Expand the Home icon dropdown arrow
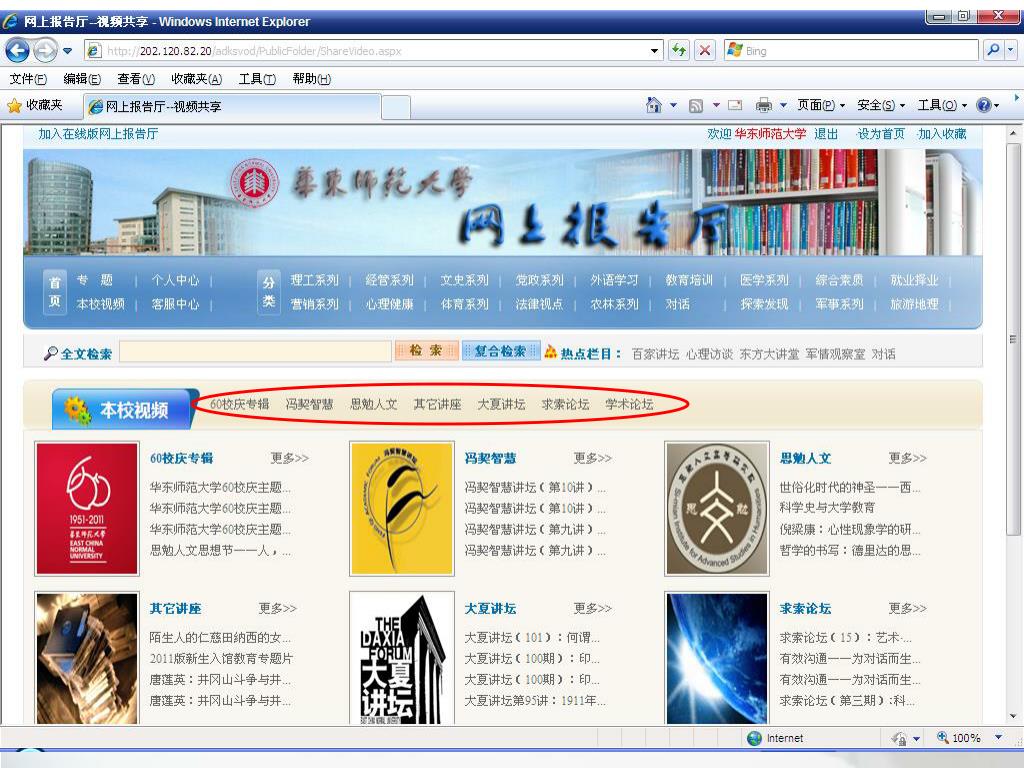This screenshot has width=1024, height=768. pos(673,105)
